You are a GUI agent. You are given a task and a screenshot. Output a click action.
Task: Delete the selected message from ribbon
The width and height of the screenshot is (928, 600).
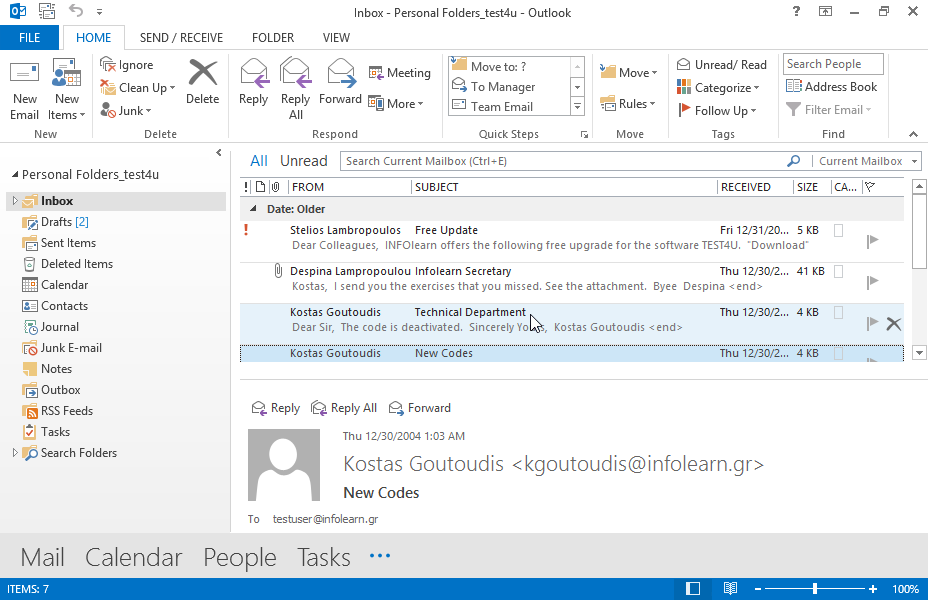click(x=202, y=83)
